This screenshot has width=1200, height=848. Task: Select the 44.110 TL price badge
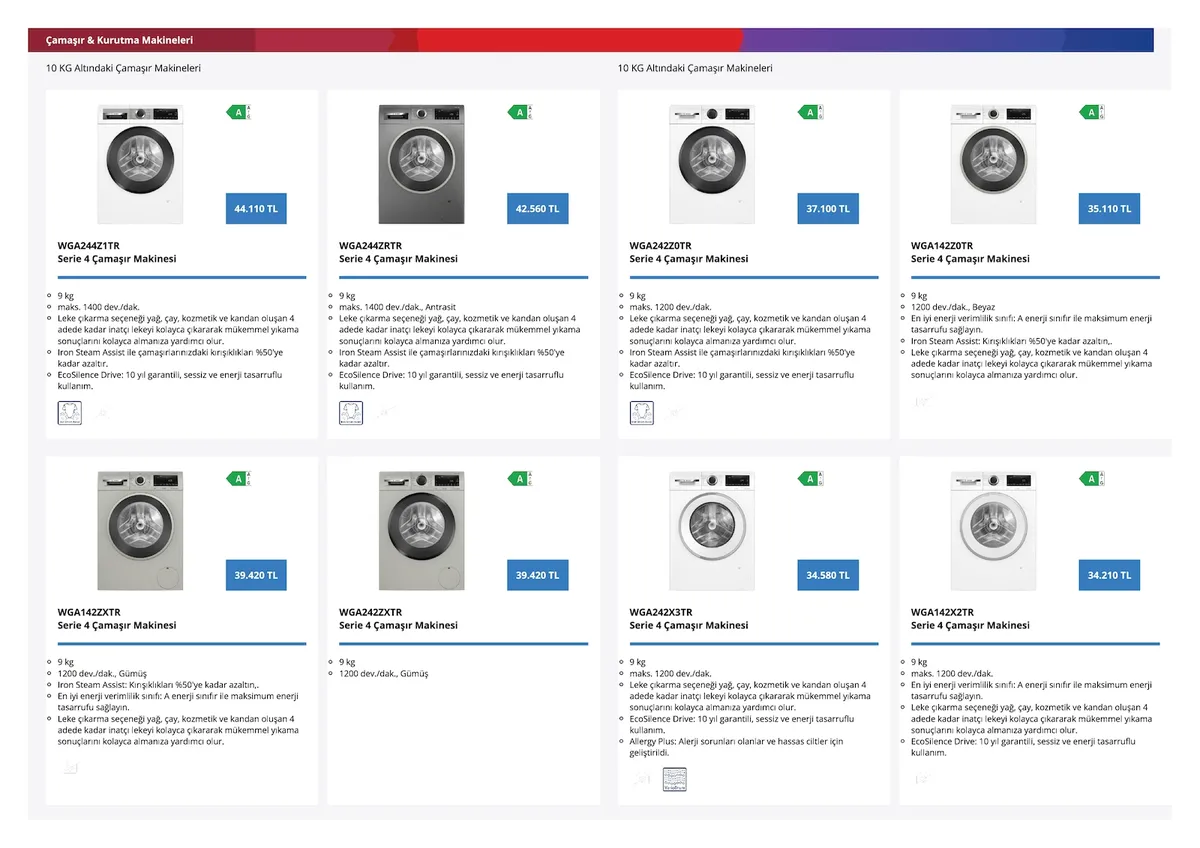coord(256,209)
